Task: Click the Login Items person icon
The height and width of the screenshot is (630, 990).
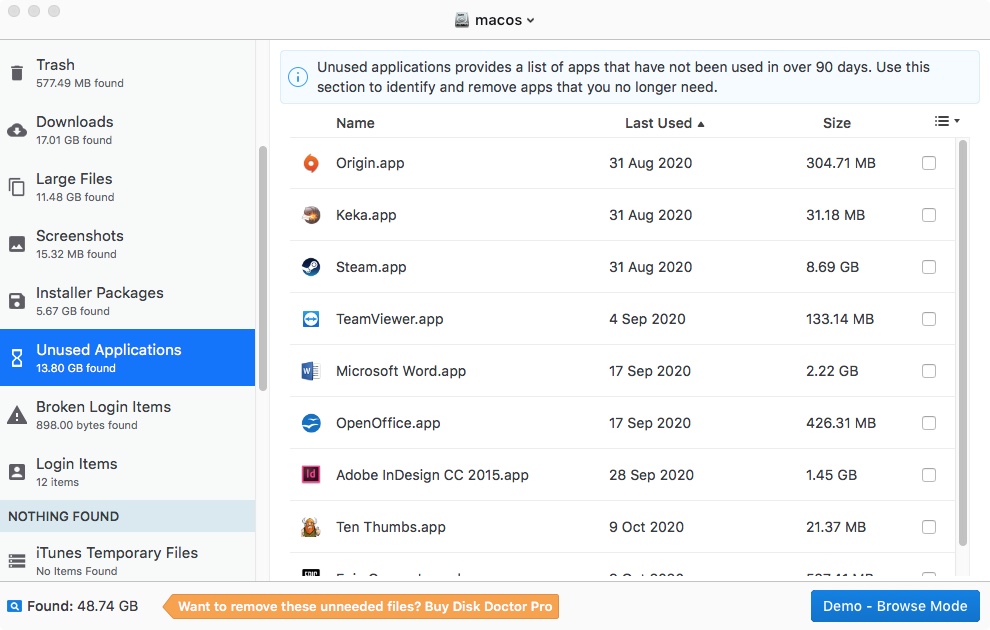Action: [17, 472]
